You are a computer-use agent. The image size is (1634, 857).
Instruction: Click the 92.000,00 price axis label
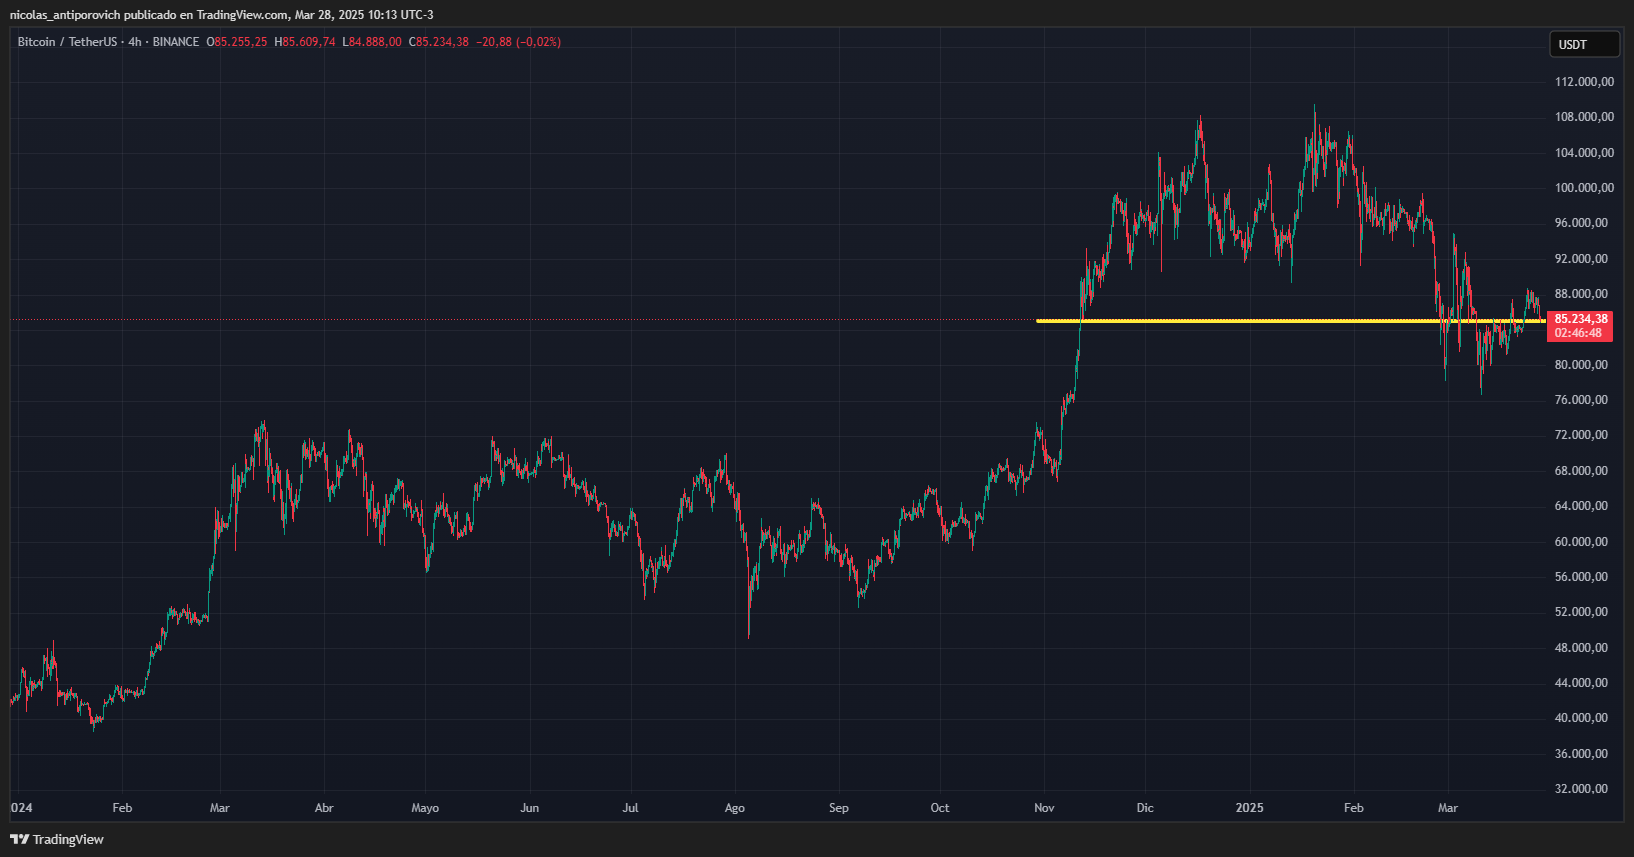click(x=1581, y=259)
